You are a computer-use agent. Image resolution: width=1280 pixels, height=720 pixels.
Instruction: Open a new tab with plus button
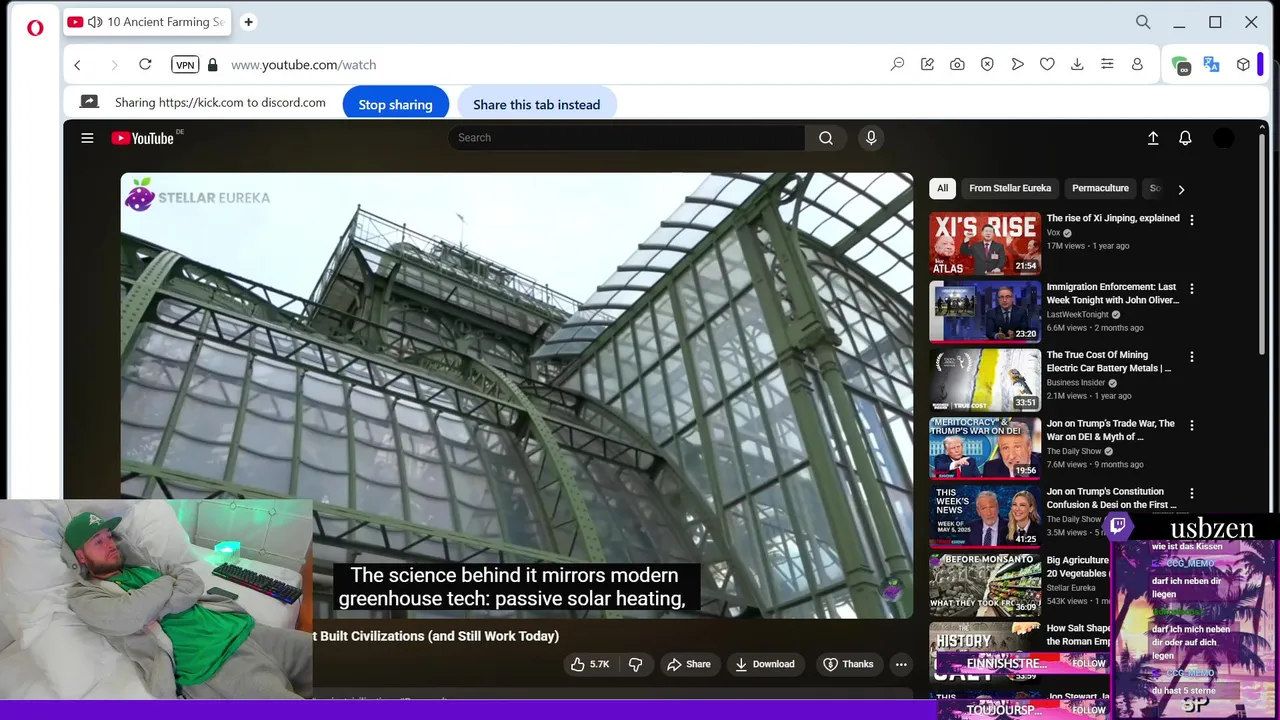click(x=248, y=22)
